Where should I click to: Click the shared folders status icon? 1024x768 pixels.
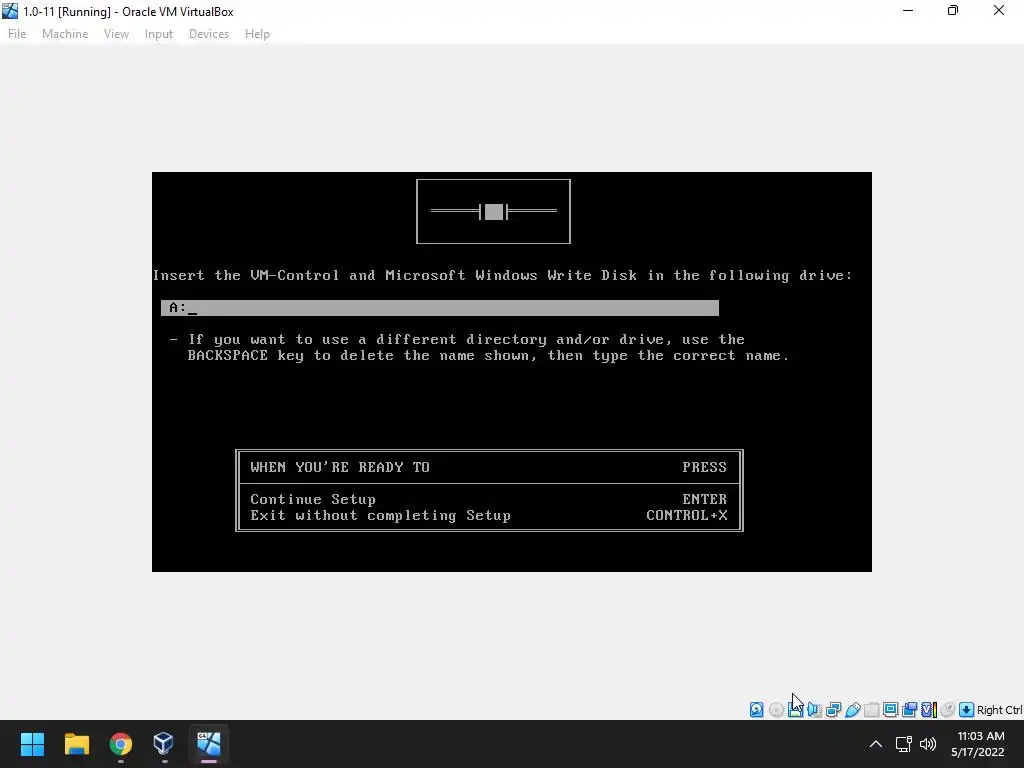[x=871, y=709]
